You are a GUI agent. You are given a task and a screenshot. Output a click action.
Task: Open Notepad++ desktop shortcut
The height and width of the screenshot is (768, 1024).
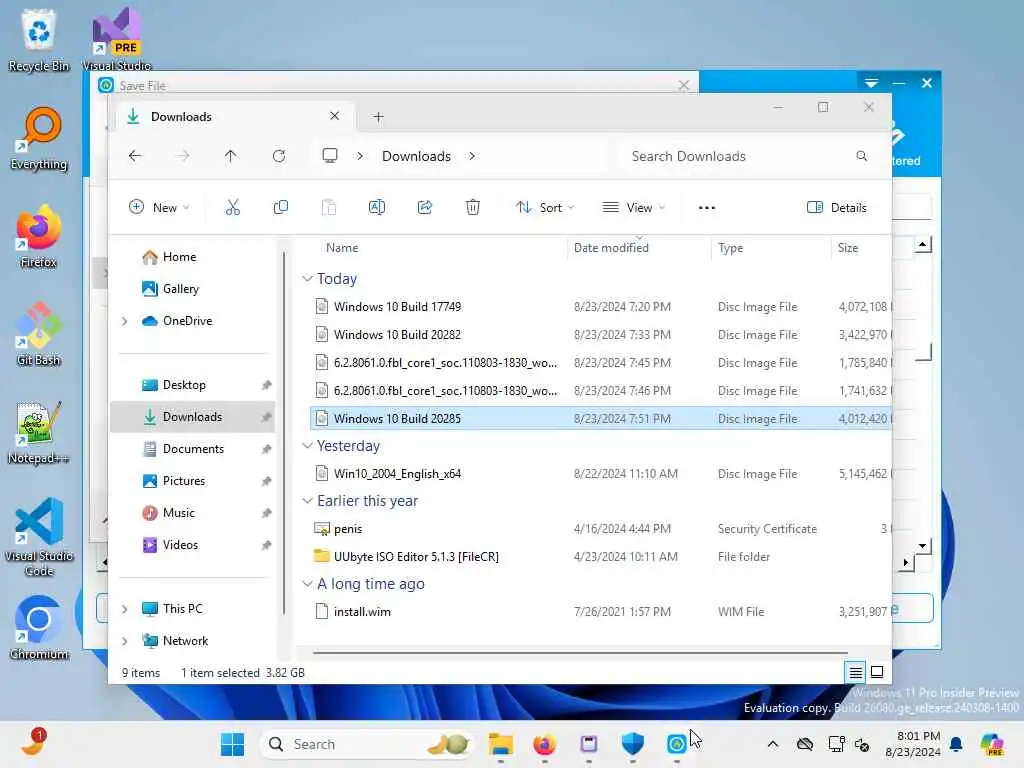pos(38,432)
